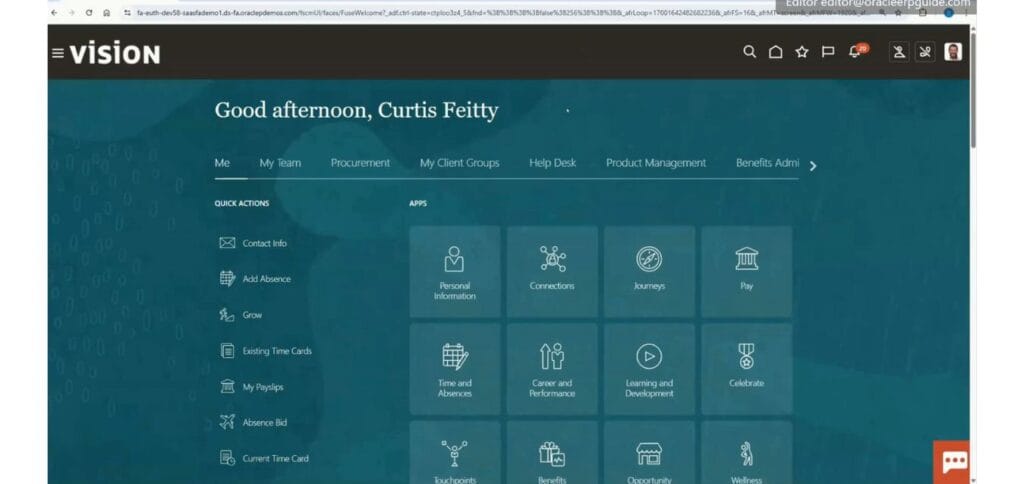1024x484 pixels.
Task: Go to the Home icon
Action: point(775,52)
